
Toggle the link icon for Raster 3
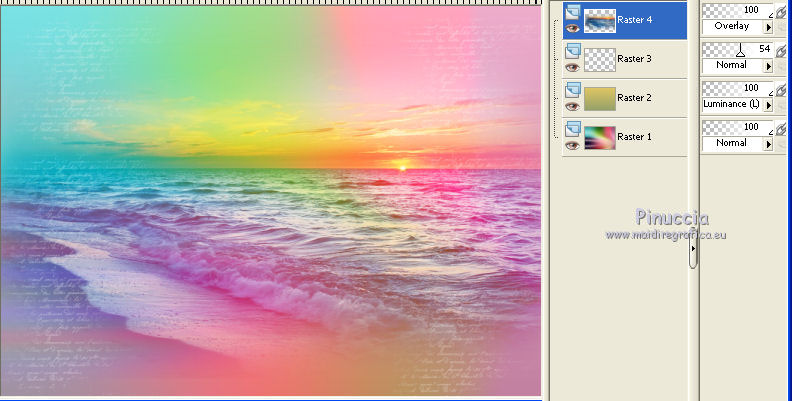click(781, 51)
